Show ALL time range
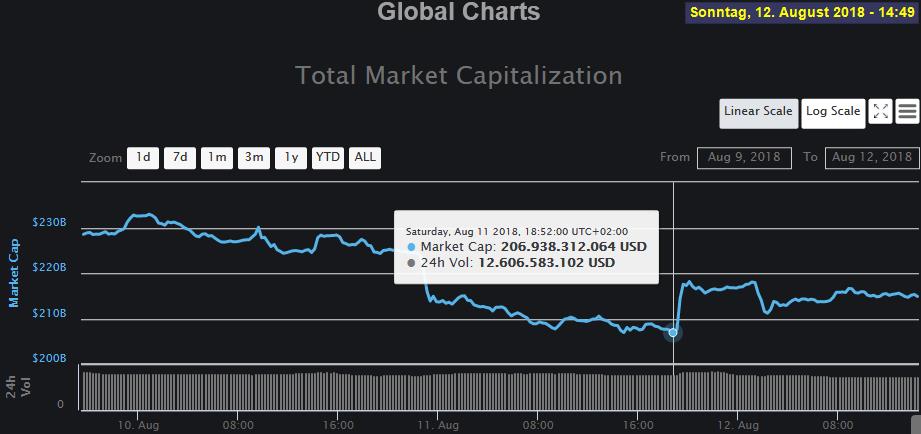 pos(365,157)
